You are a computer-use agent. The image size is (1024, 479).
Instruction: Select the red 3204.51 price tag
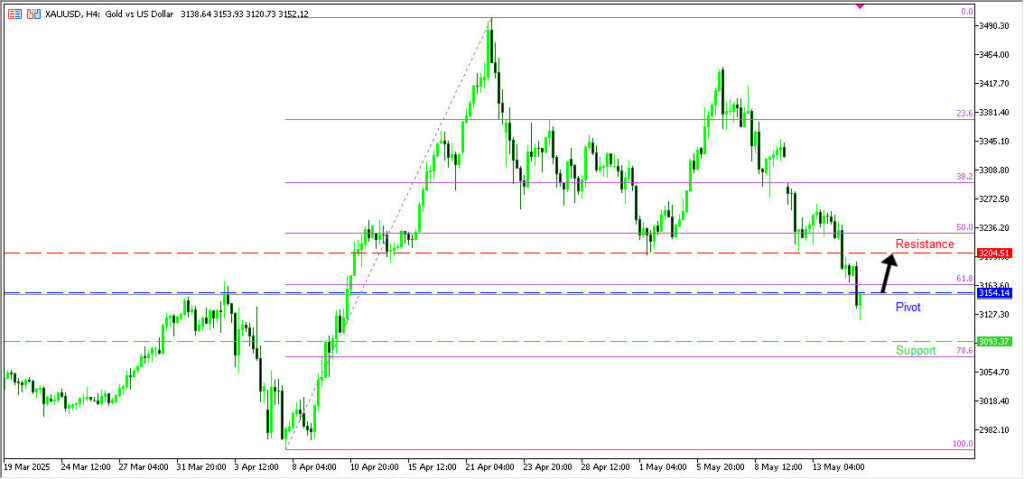pos(993,253)
